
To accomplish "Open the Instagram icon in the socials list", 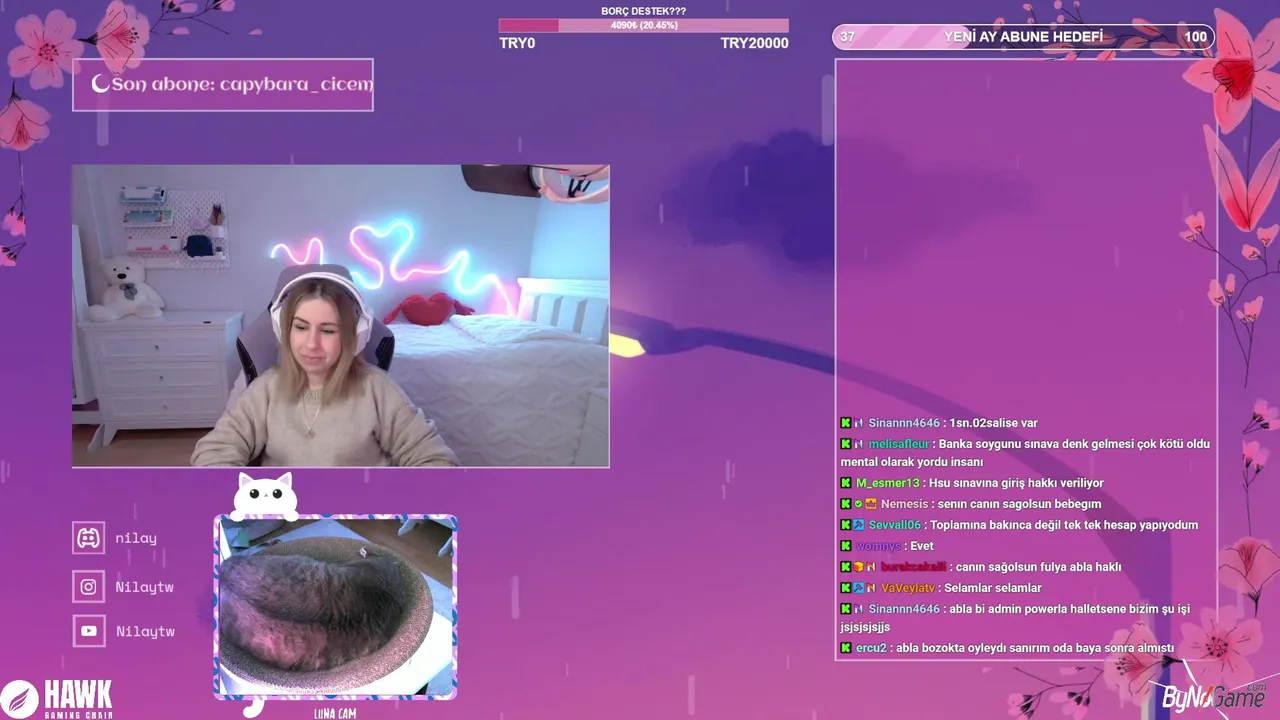I will tap(89, 587).
